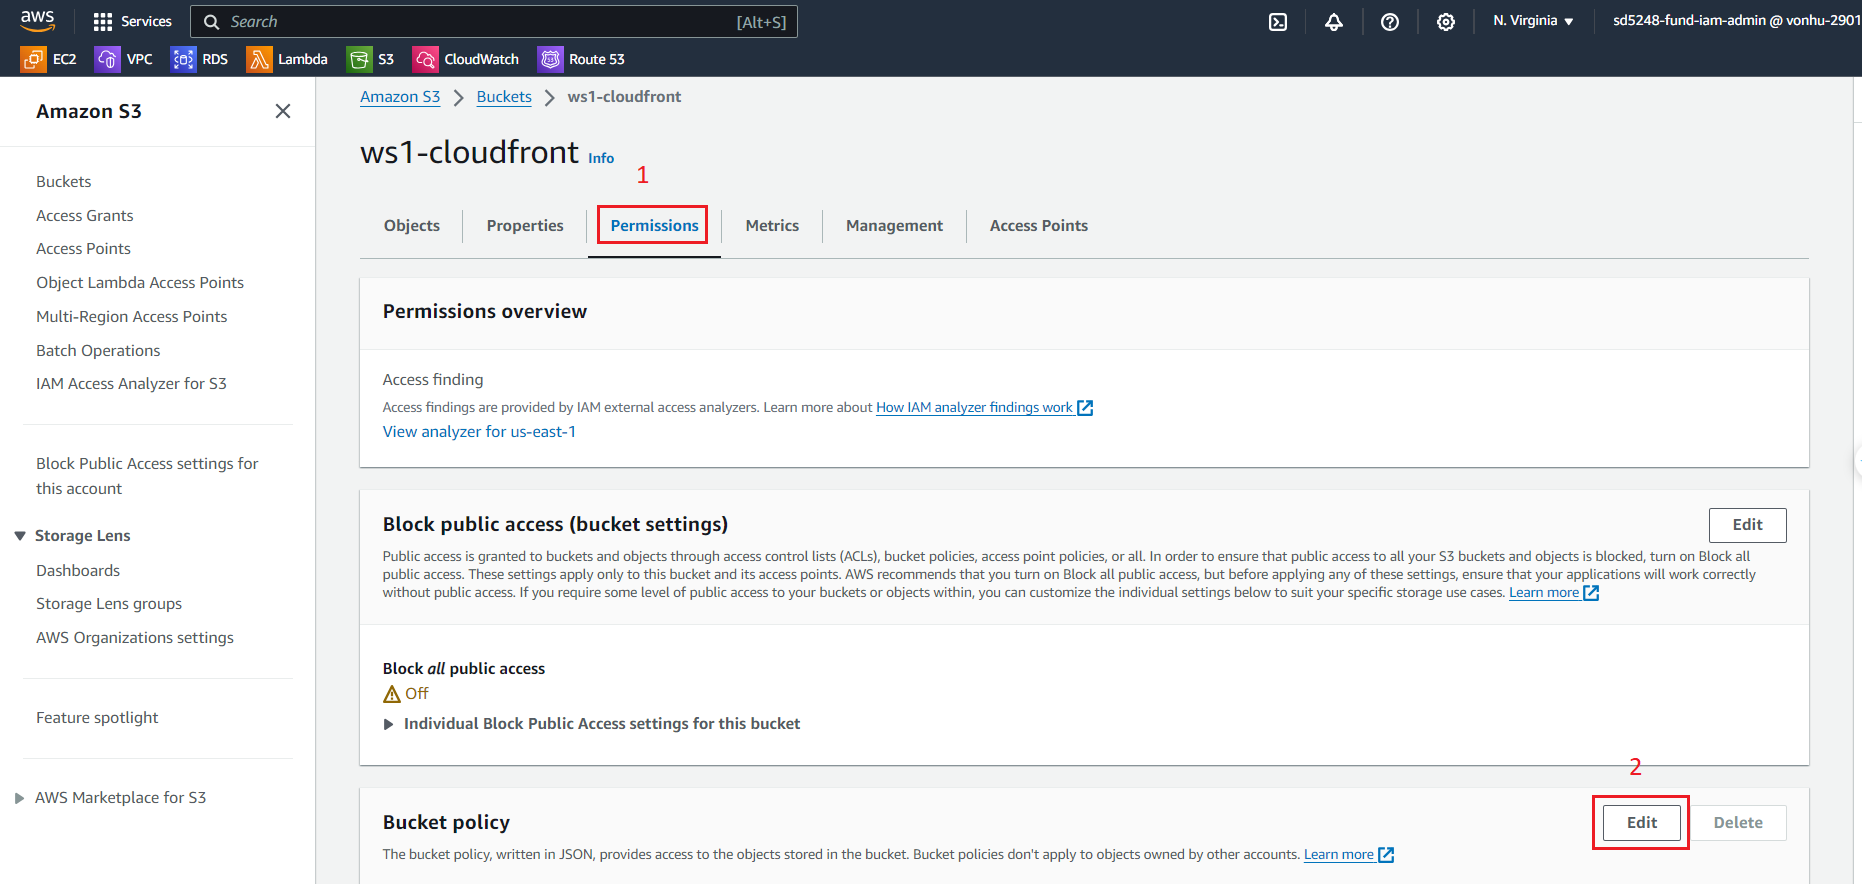Switch to the Management tab
Screen dimensions: 1862x884
tap(894, 226)
